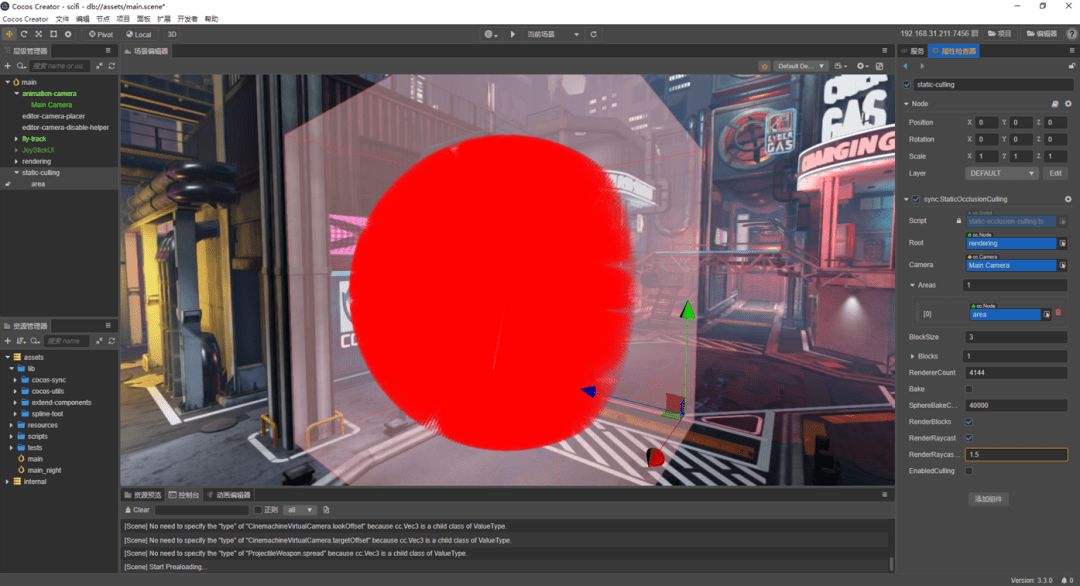
Task: Collapse the main scene node
Action: [8, 82]
